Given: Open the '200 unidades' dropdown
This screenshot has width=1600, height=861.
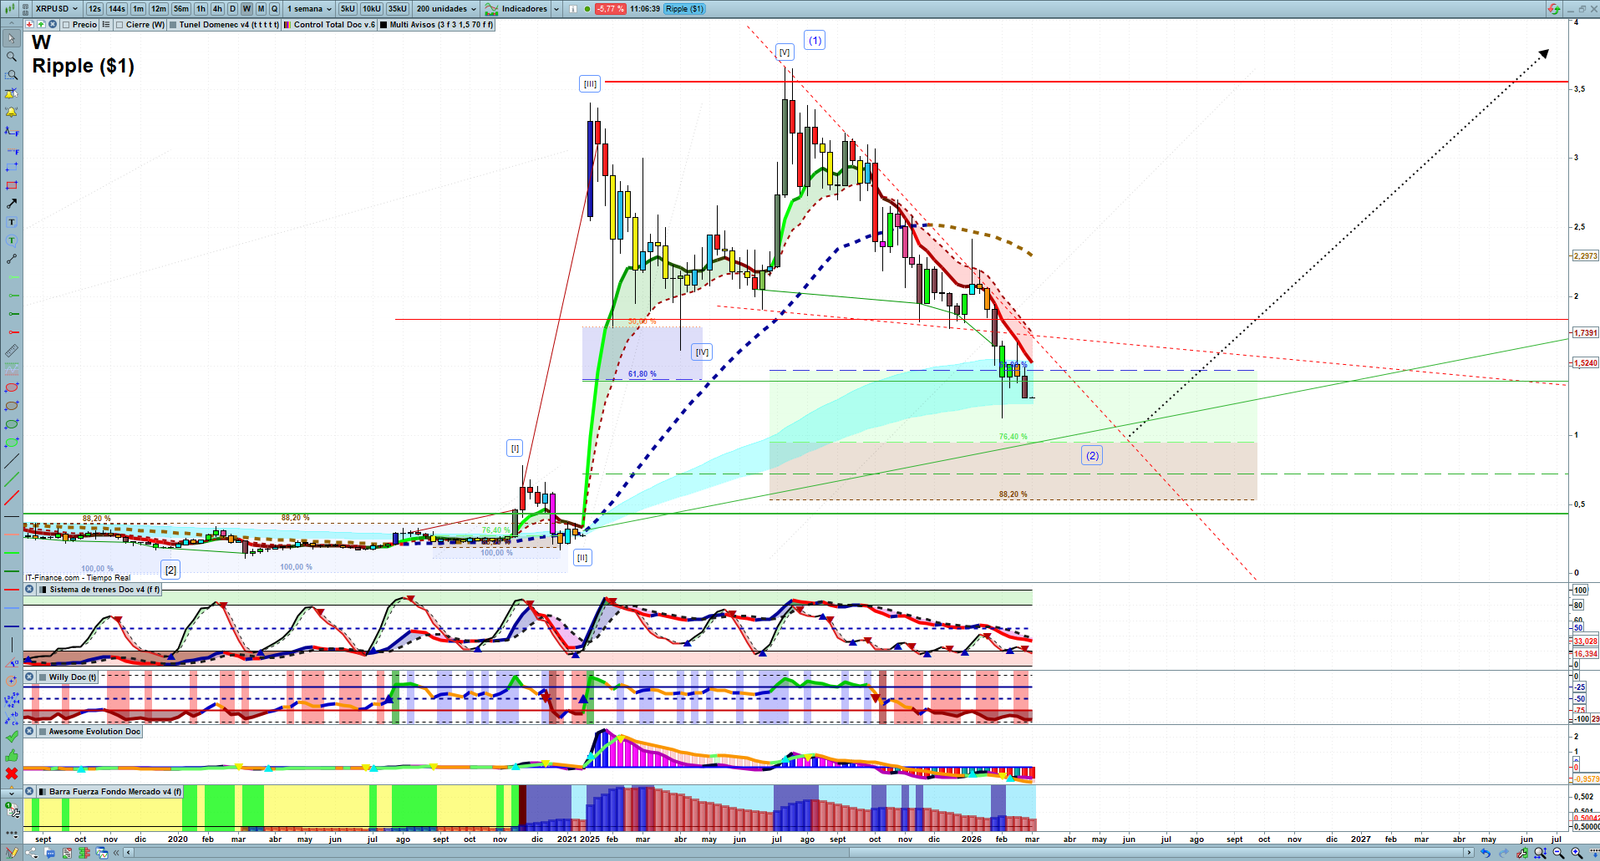Looking at the screenshot, I should [446, 9].
